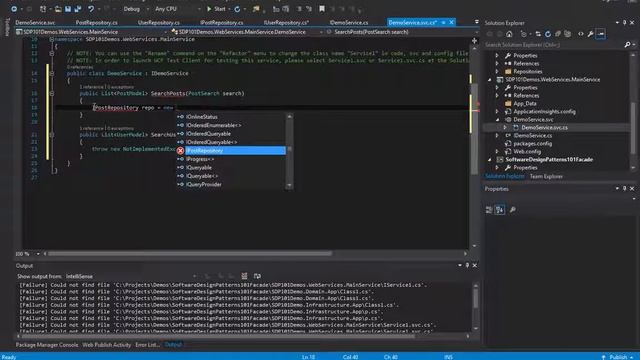
Task: Collapse the DemoService class outline toggle
Action: point(51,73)
